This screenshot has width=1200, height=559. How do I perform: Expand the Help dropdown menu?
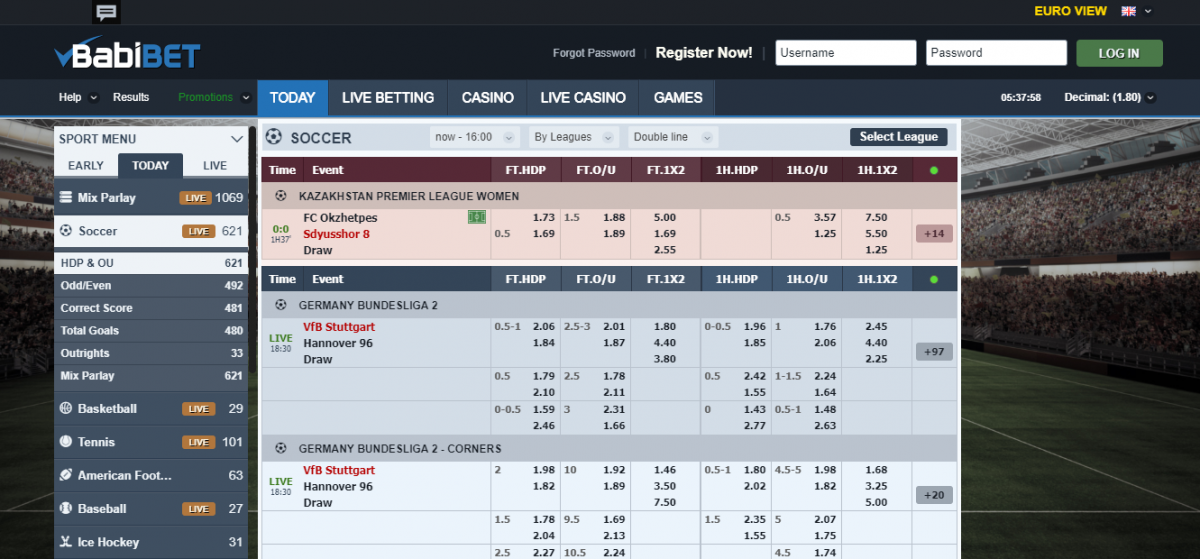tap(79, 97)
